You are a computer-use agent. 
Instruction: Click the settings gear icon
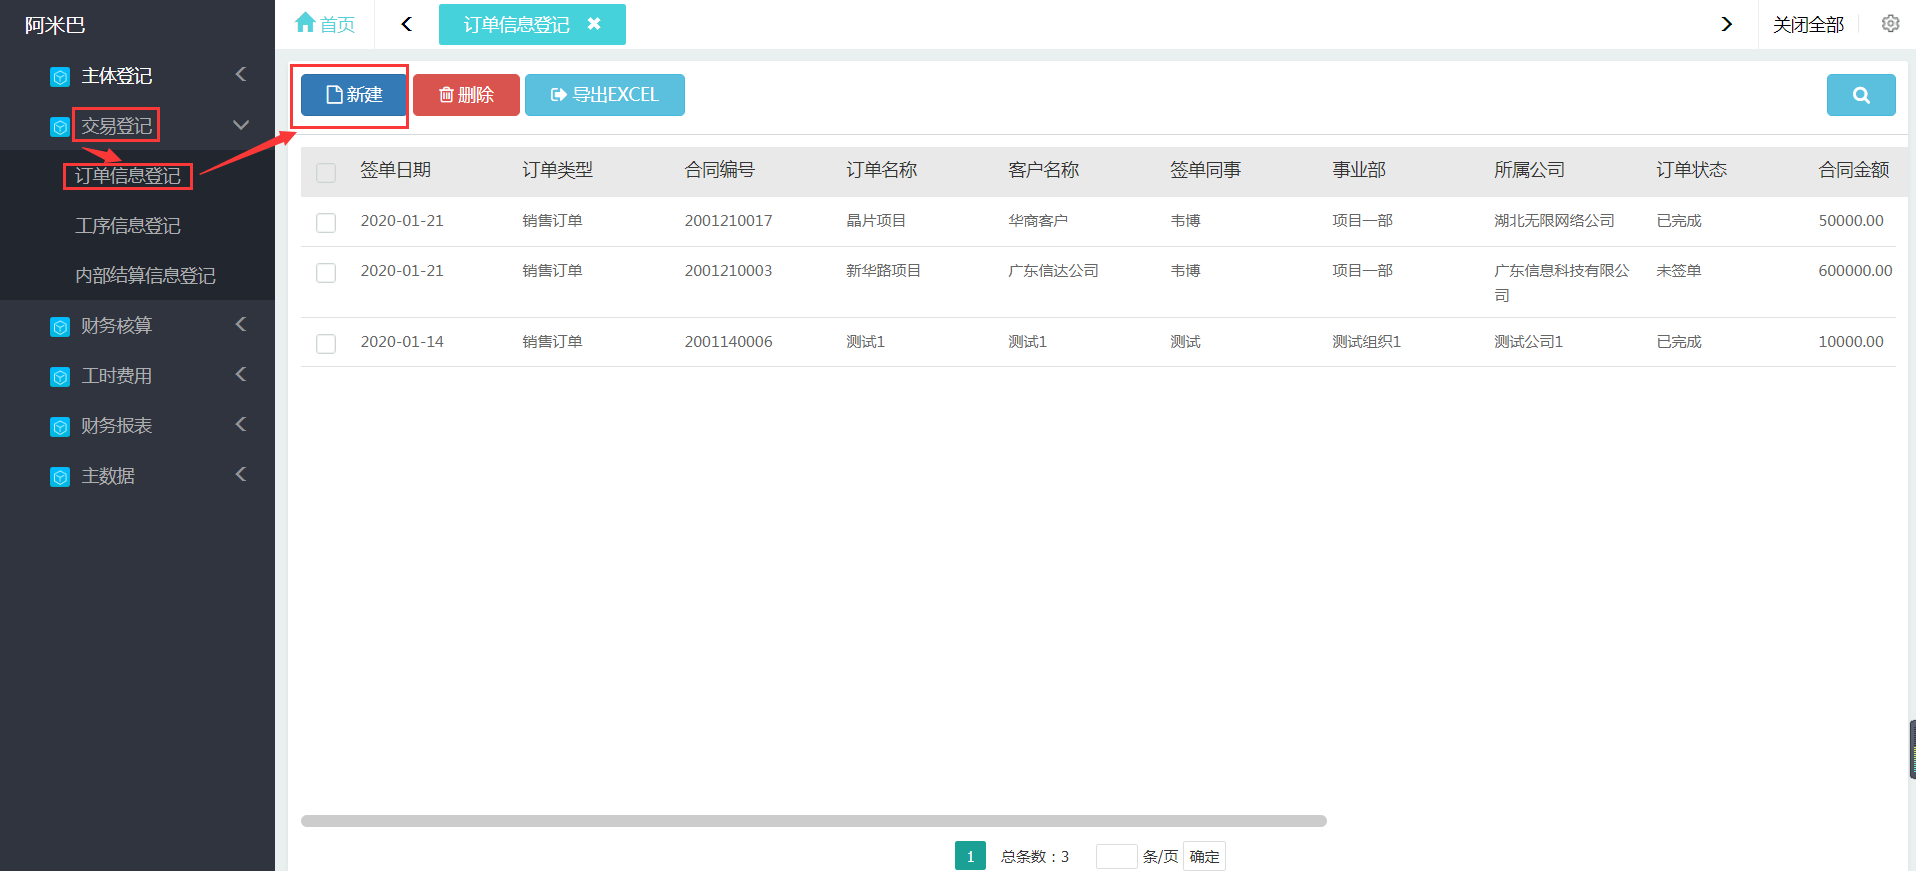1890,24
